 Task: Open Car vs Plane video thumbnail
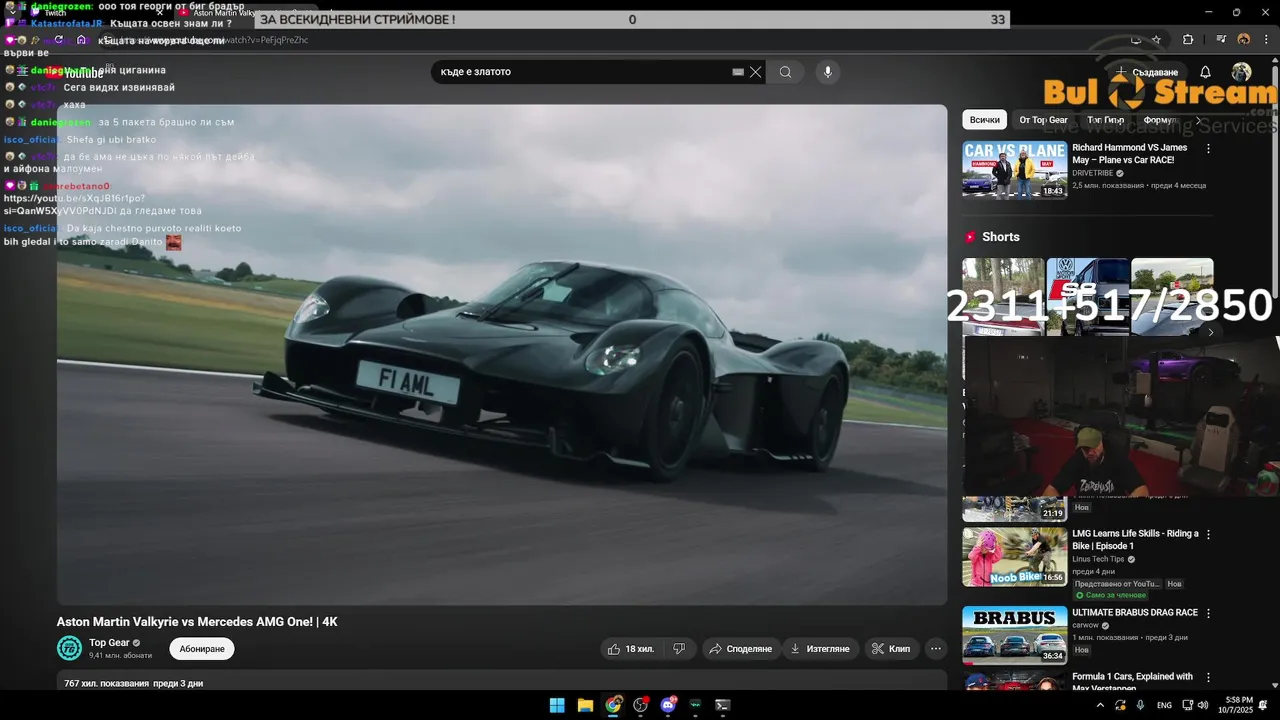tap(1014, 170)
